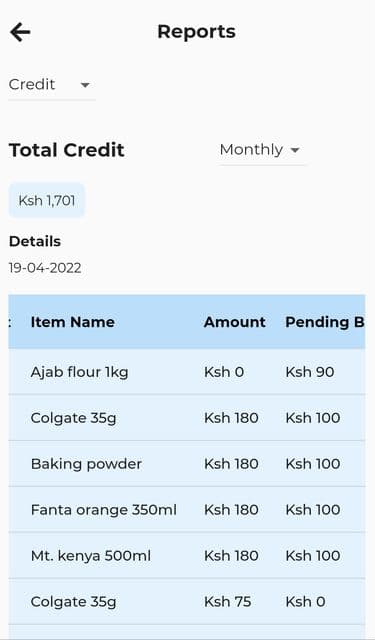Click the arrow beside Monthly
This screenshot has width=375, height=640.
(x=295, y=150)
